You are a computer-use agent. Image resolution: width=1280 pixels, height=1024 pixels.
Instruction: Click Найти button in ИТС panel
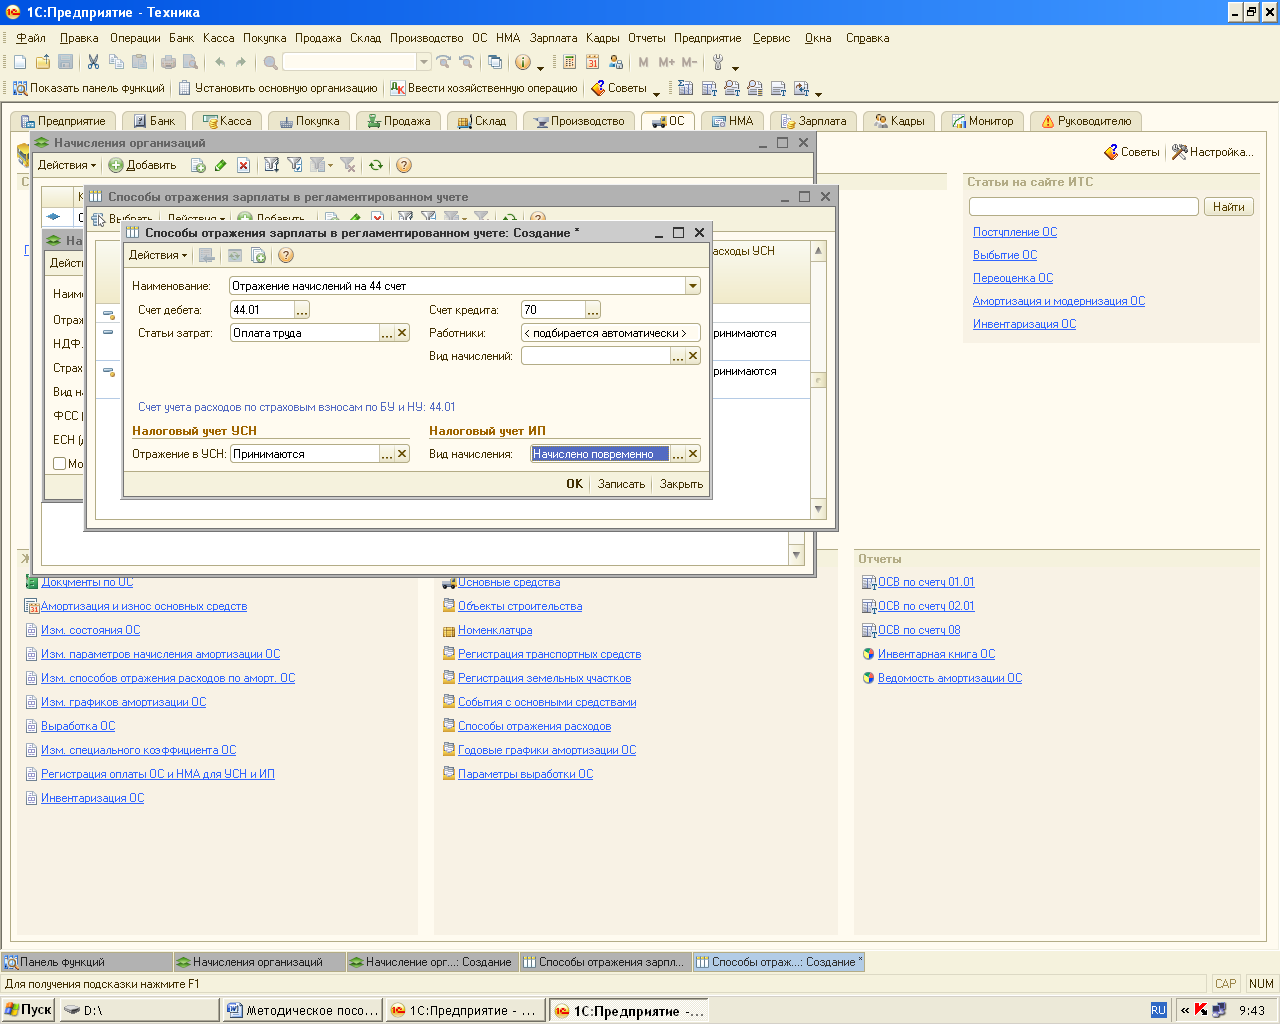click(1228, 207)
